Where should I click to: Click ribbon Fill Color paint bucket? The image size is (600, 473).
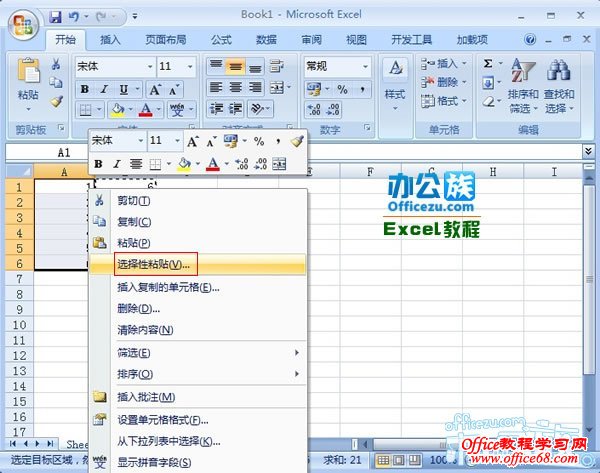click(x=117, y=110)
